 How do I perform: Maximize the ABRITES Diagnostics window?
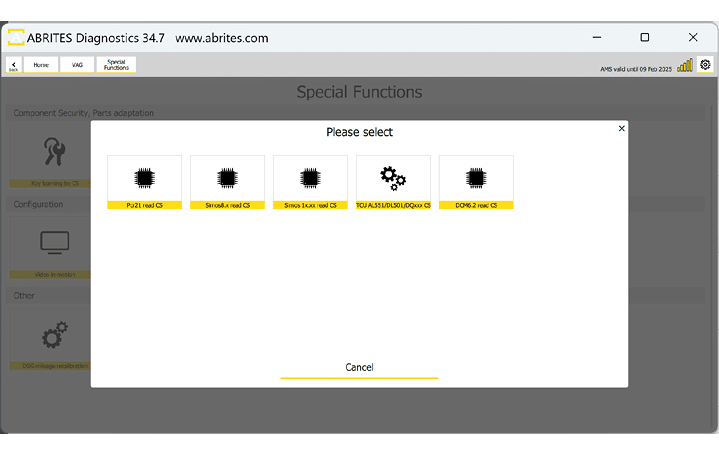tap(644, 38)
